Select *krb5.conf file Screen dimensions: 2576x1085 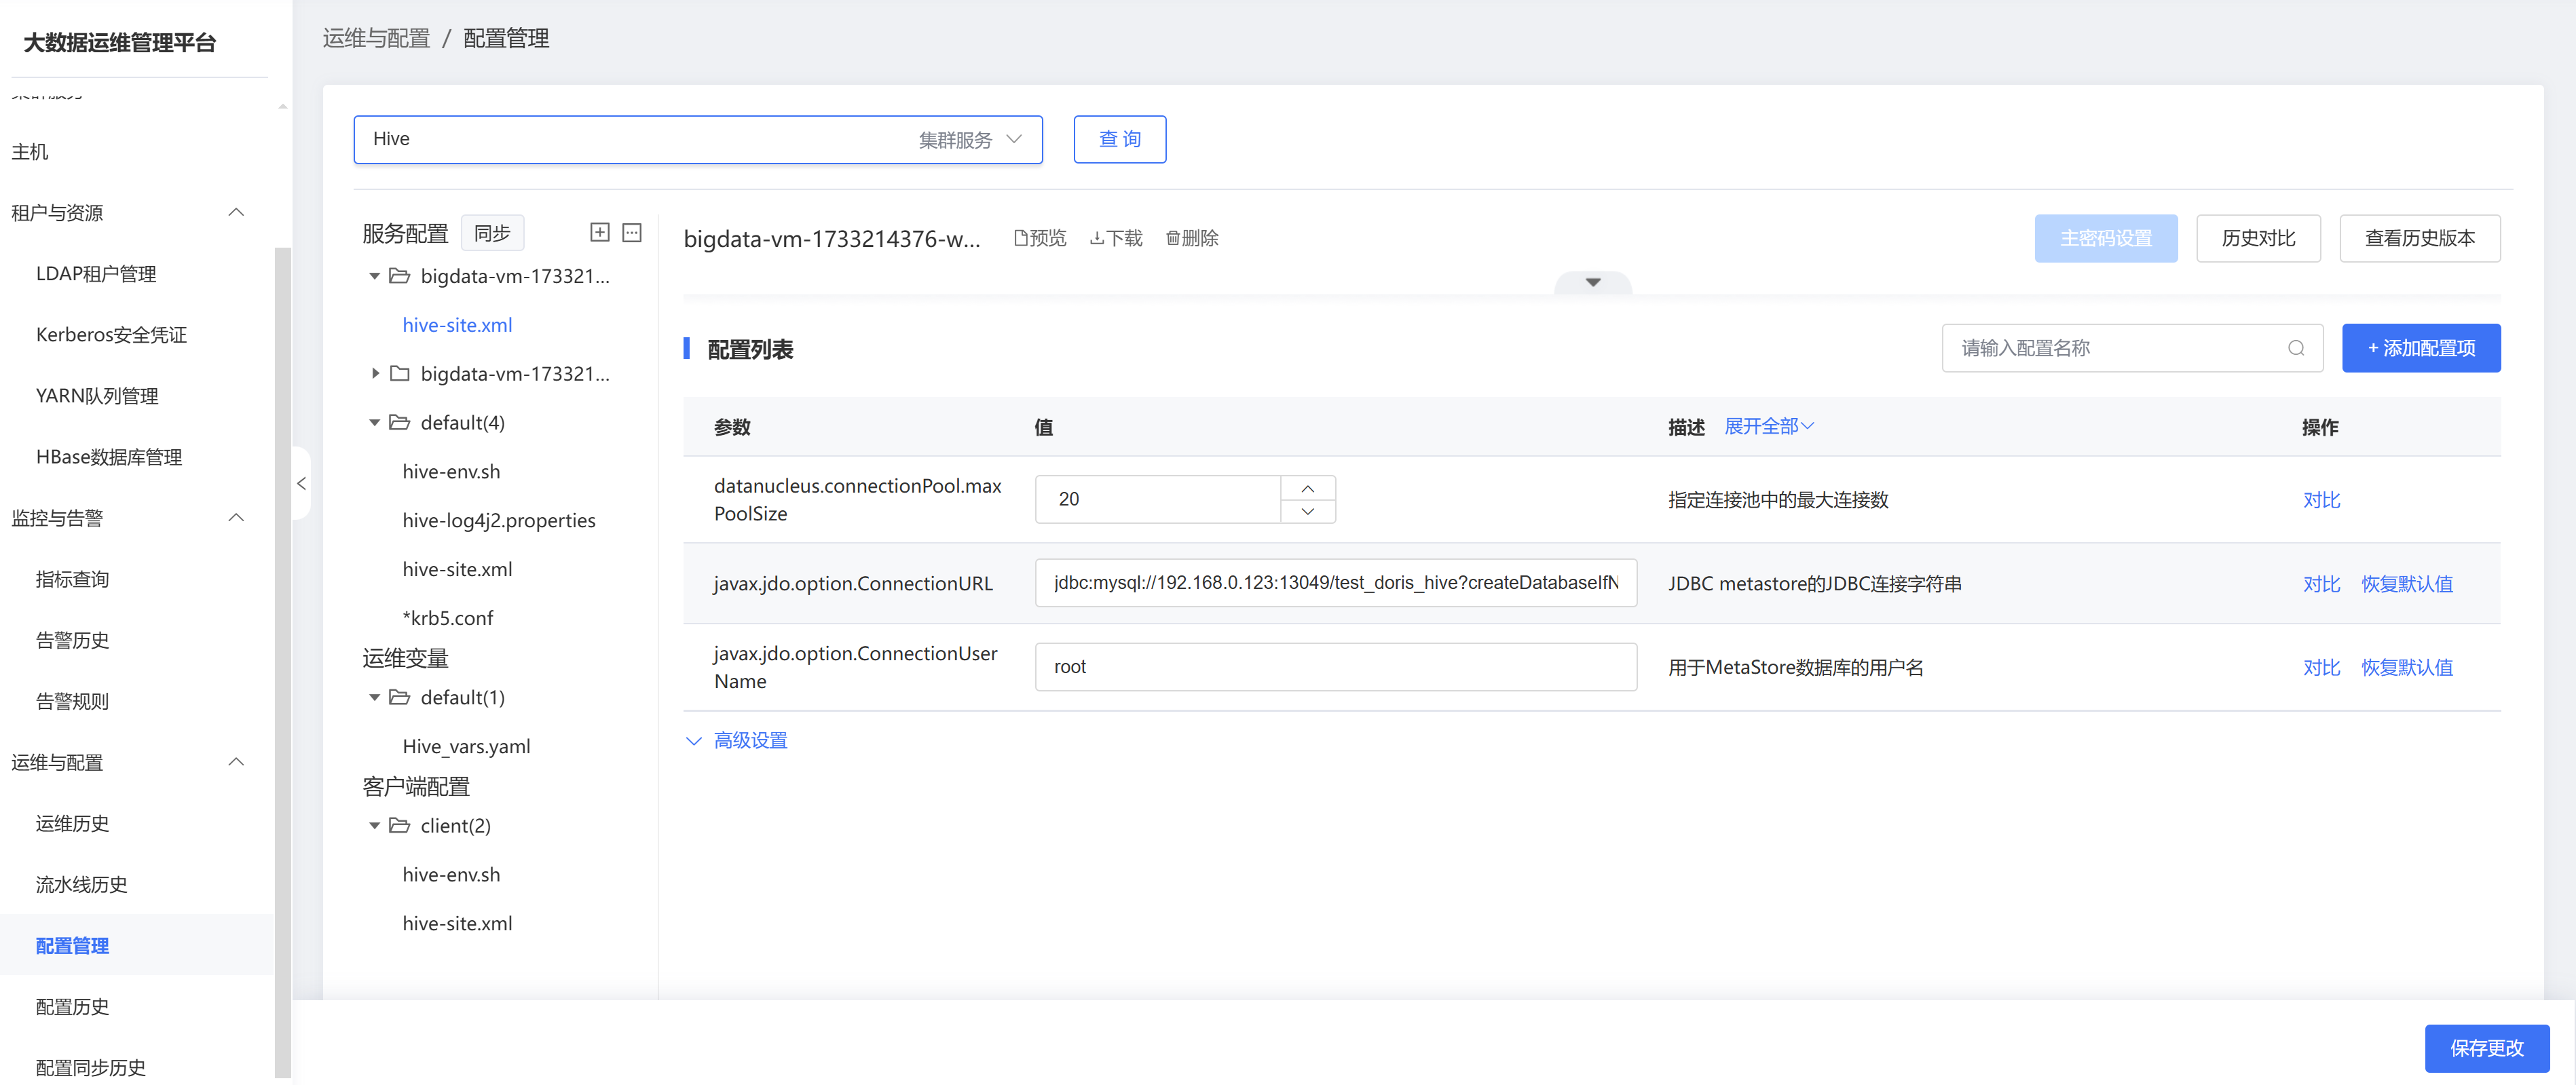click(448, 619)
